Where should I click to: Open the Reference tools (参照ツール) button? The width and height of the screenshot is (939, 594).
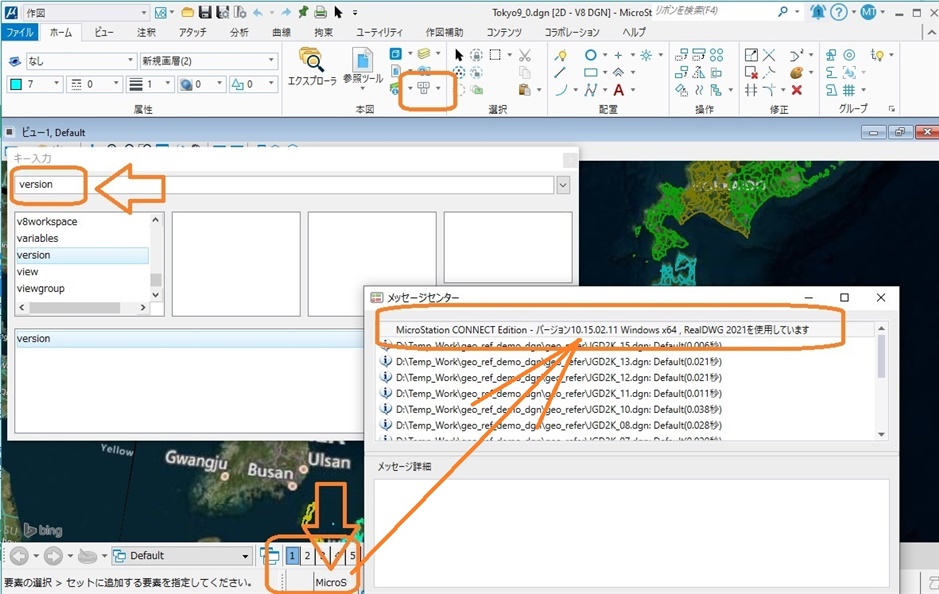363,68
